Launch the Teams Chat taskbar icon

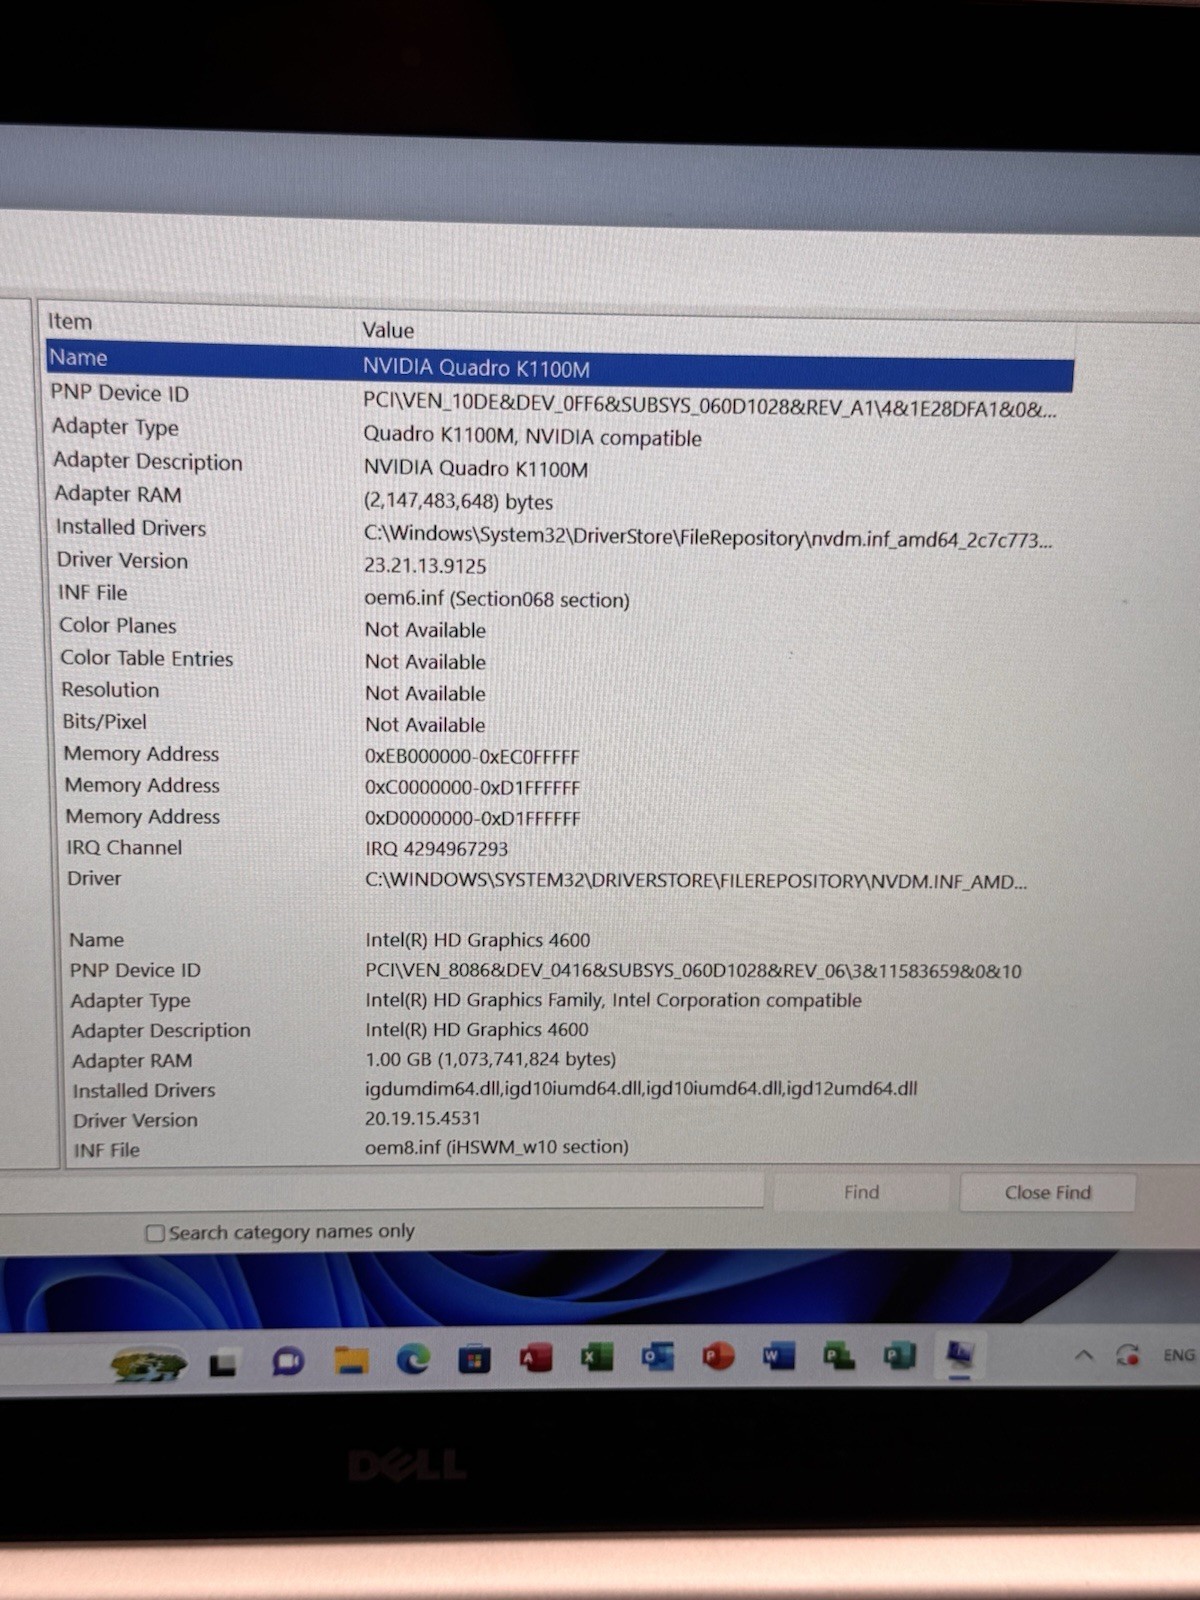point(288,1361)
